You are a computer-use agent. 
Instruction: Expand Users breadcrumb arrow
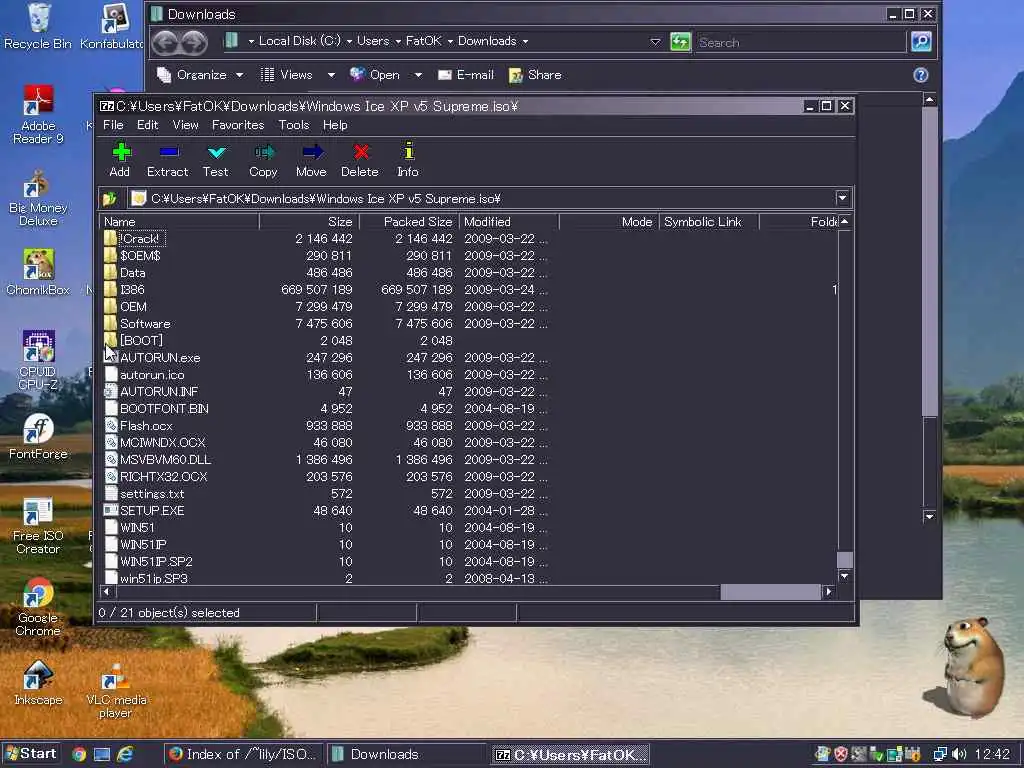(398, 42)
